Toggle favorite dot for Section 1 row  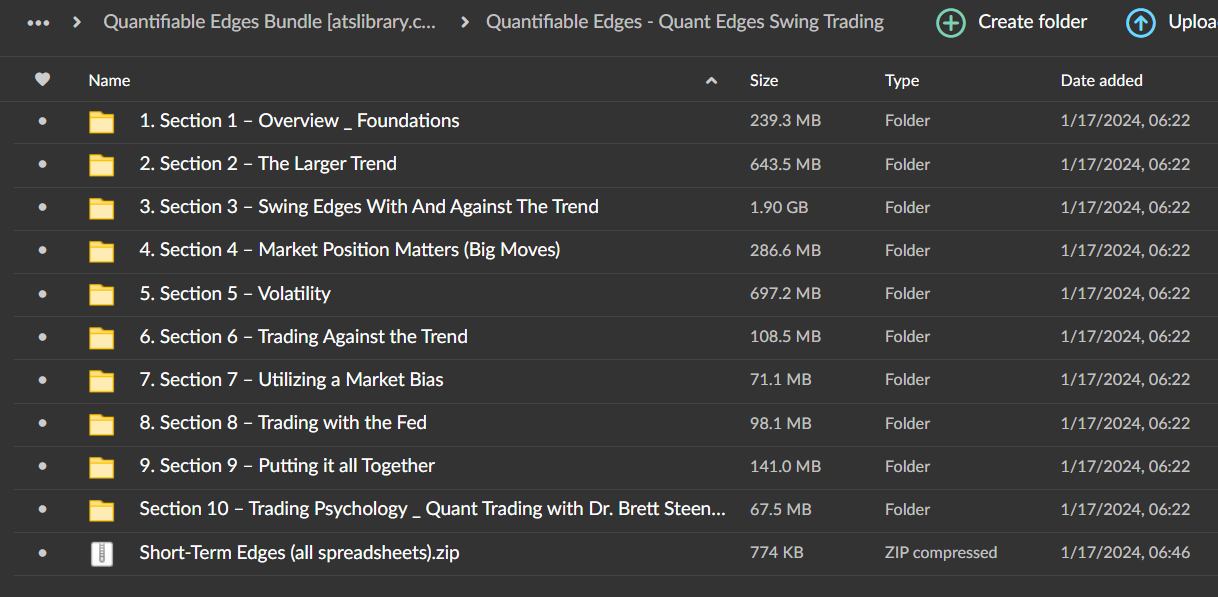pos(42,121)
